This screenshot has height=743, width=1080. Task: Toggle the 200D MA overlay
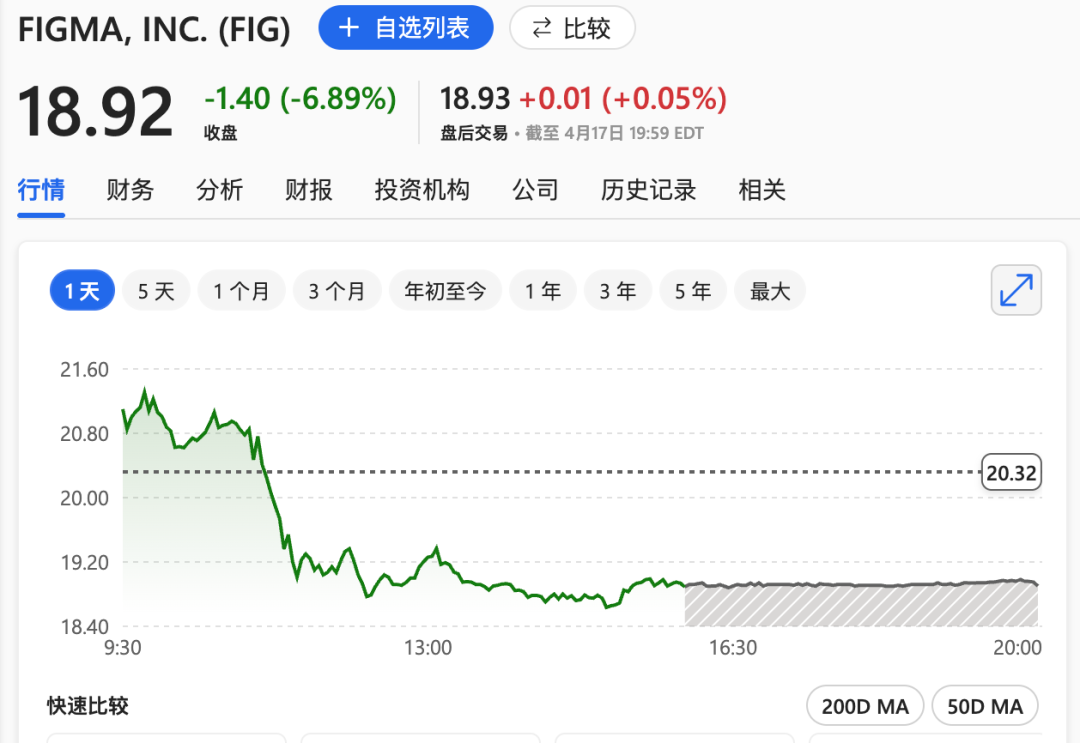coord(864,705)
